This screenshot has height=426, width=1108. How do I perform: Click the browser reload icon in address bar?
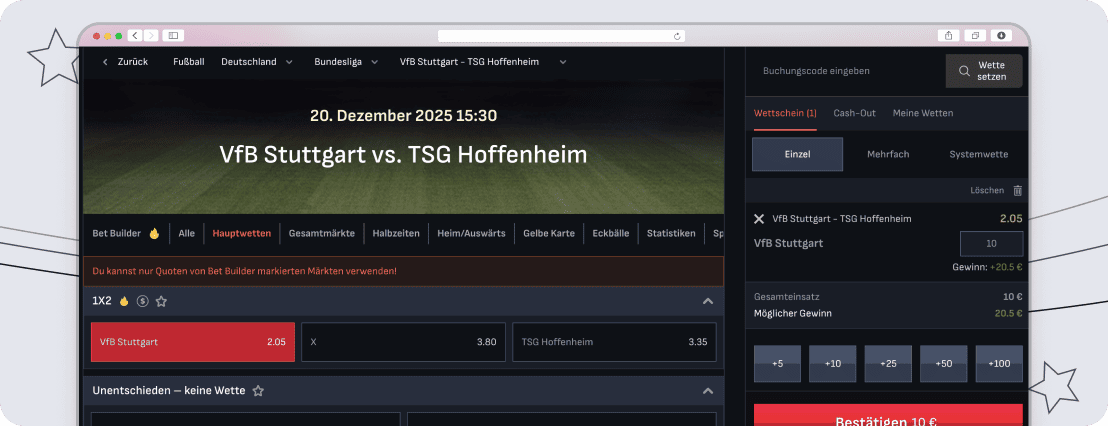[x=677, y=35]
